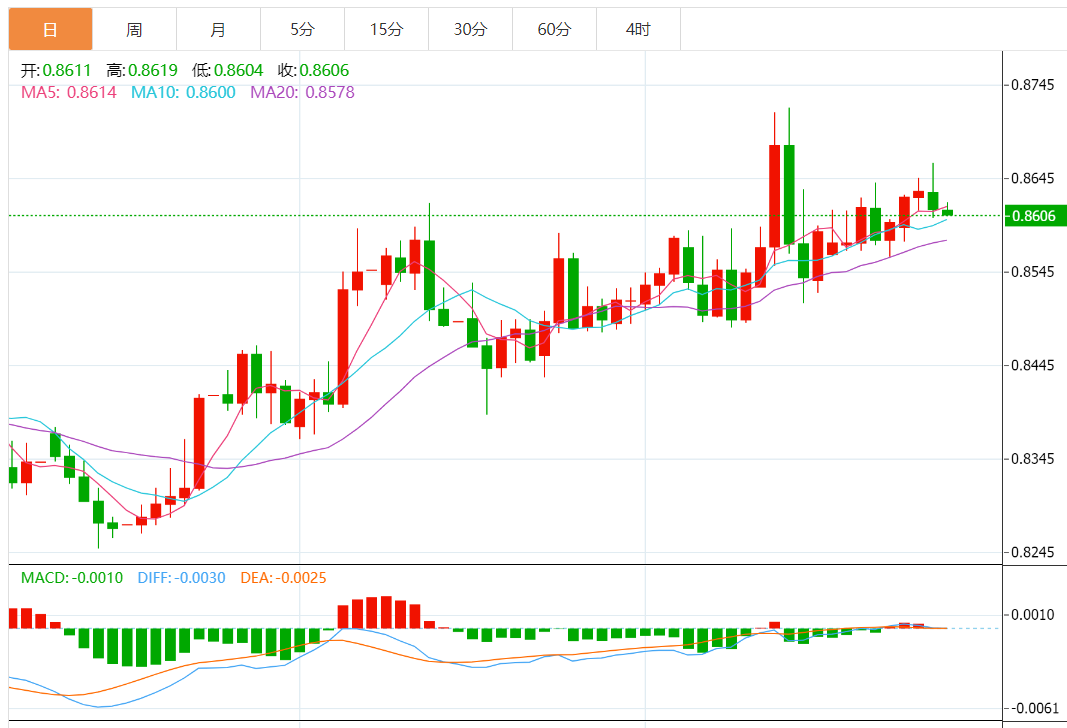The width and height of the screenshot is (1067, 728).
Task: Click the 0.8545 price axis label
Action: pos(1032,272)
